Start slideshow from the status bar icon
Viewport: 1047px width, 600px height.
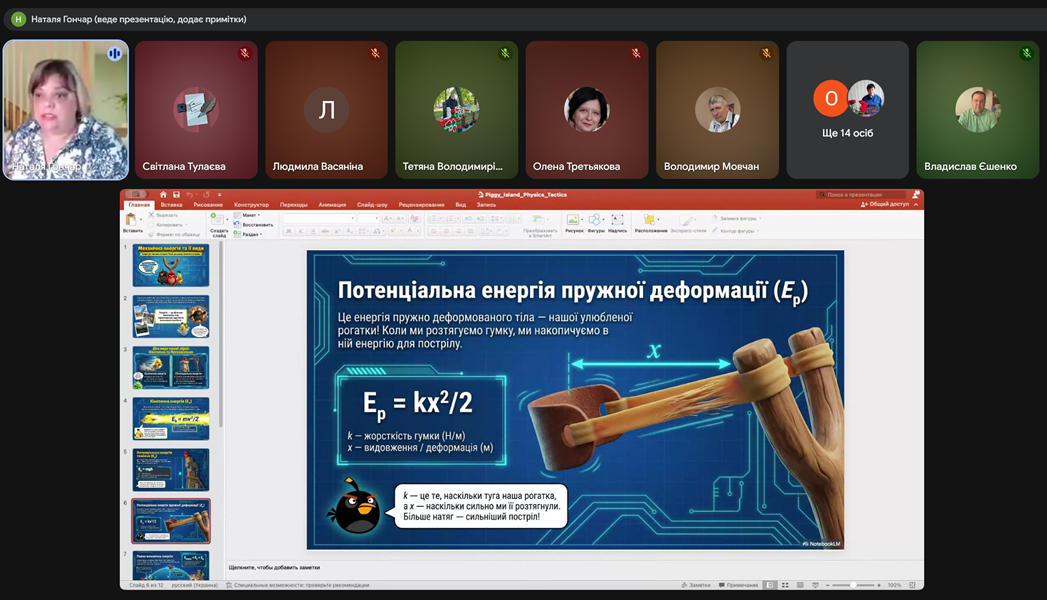pos(815,585)
